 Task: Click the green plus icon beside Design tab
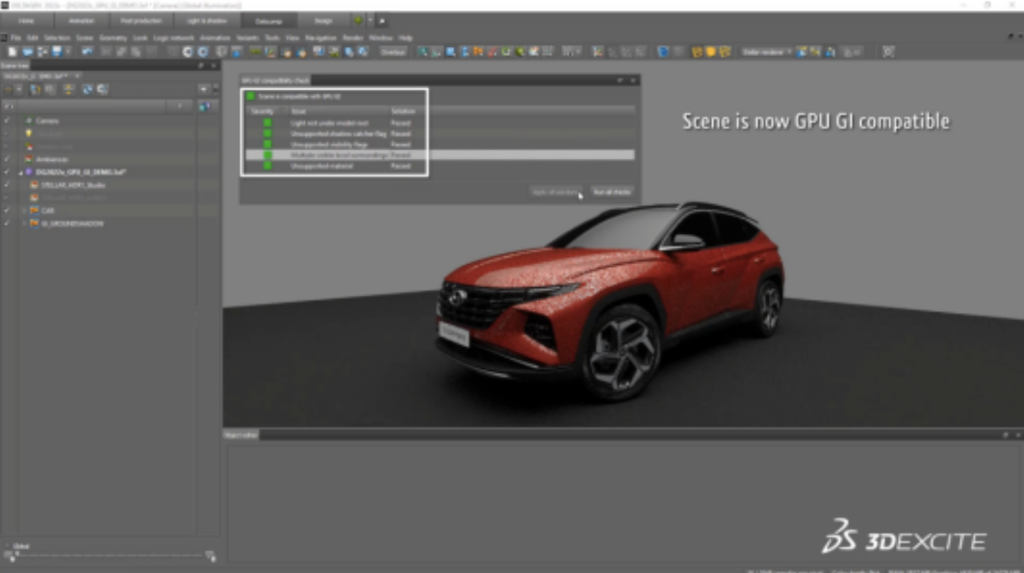click(358, 20)
